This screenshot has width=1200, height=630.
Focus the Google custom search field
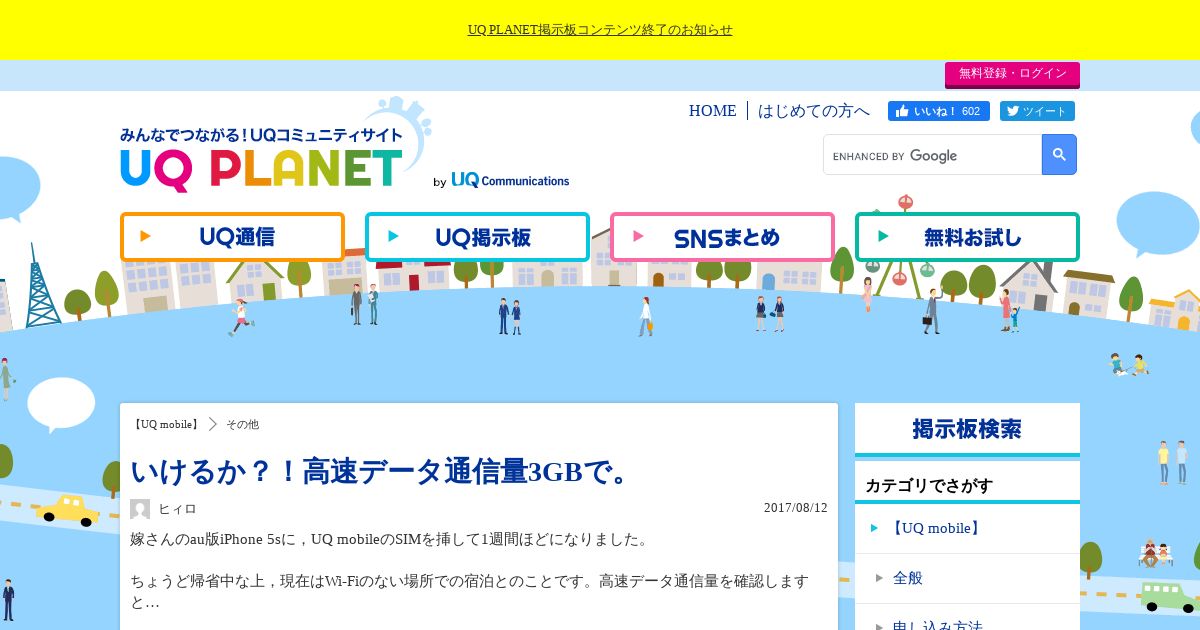coord(932,155)
